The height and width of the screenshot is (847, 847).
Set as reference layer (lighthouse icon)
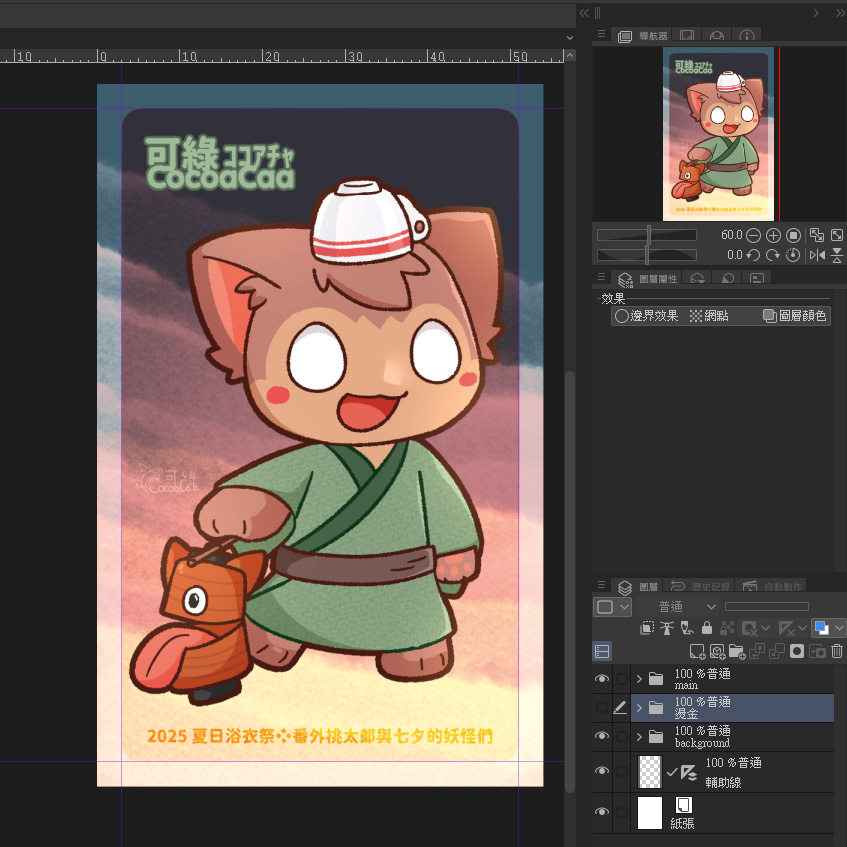tap(667, 628)
